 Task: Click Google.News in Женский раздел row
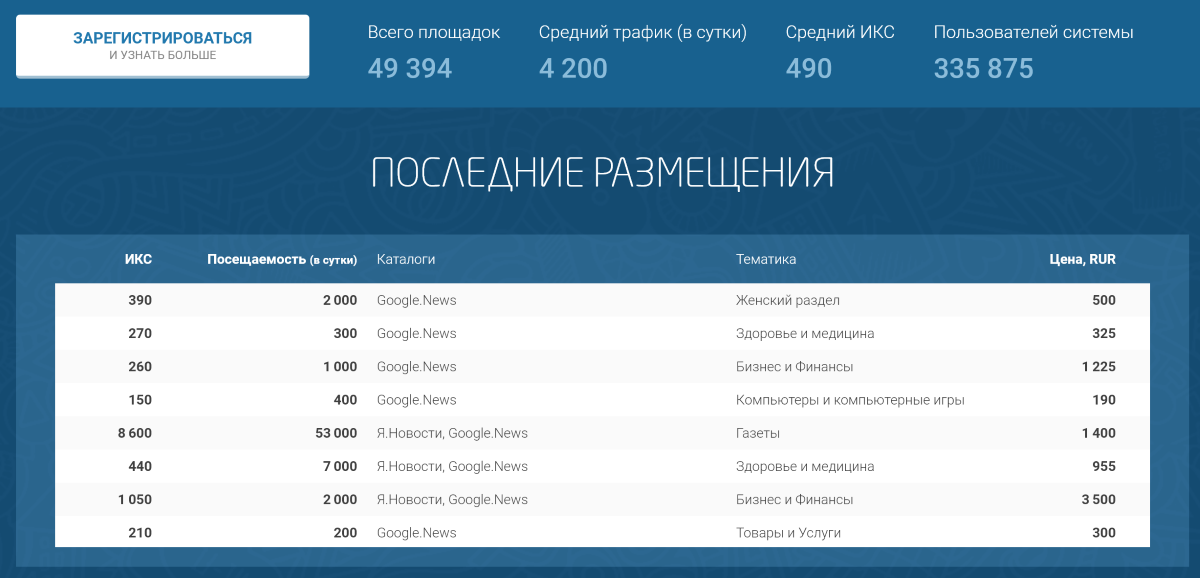(417, 300)
